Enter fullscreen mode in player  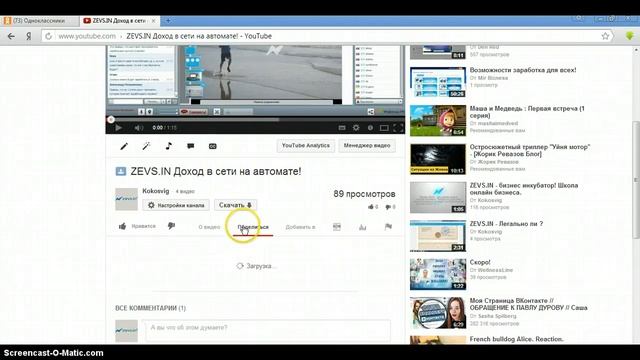[398, 128]
